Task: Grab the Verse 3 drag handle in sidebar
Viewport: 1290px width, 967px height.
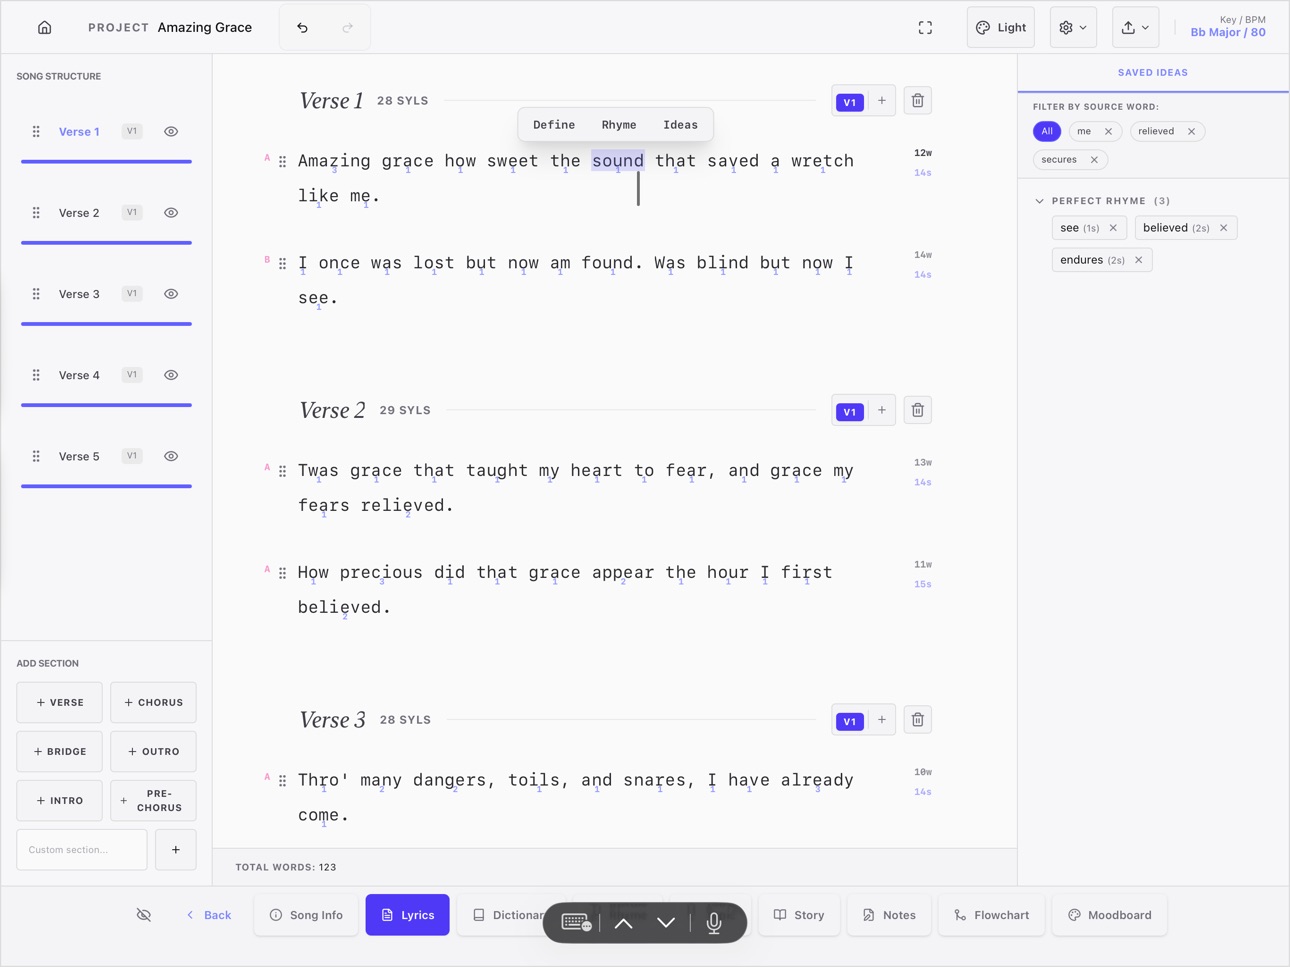Action: click(36, 294)
